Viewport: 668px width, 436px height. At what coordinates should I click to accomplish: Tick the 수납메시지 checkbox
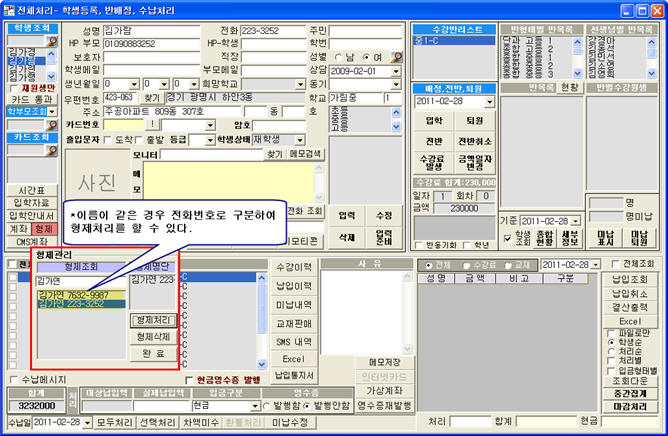[x=12, y=381]
